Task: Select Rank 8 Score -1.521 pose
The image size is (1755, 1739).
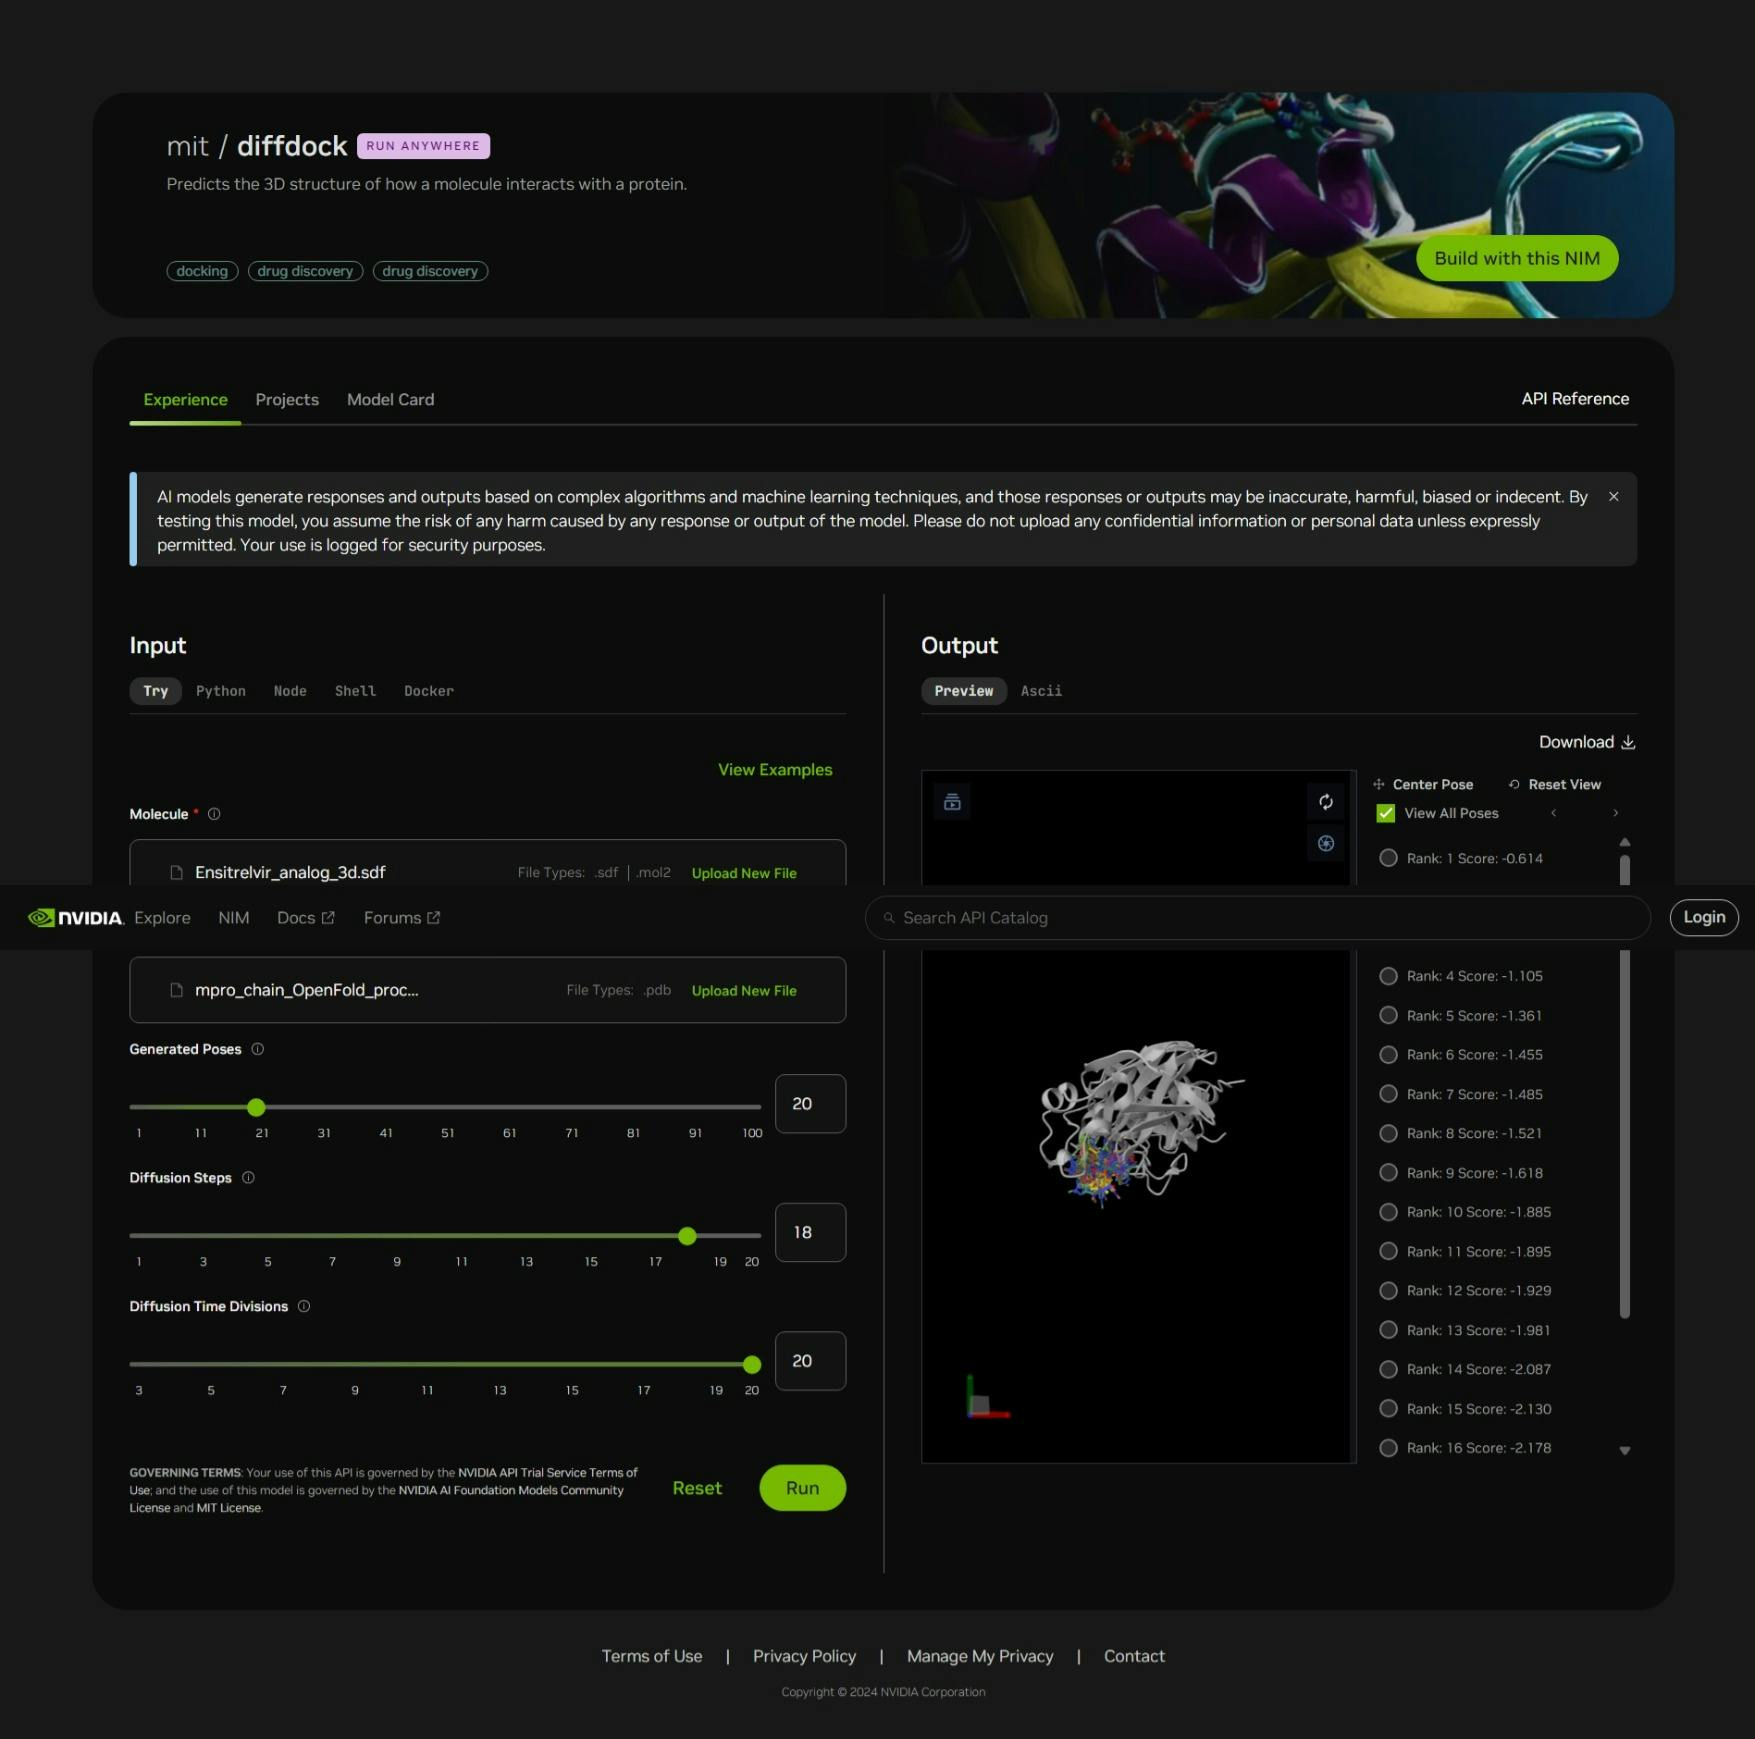Action: [x=1388, y=1133]
